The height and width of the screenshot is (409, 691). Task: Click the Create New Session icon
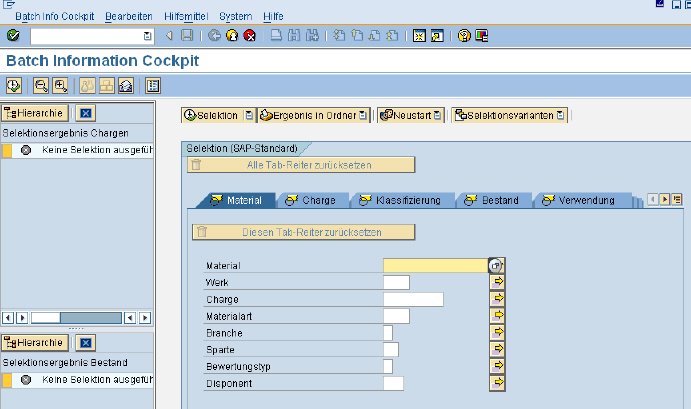pyautogui.click(x=419, y=35)
